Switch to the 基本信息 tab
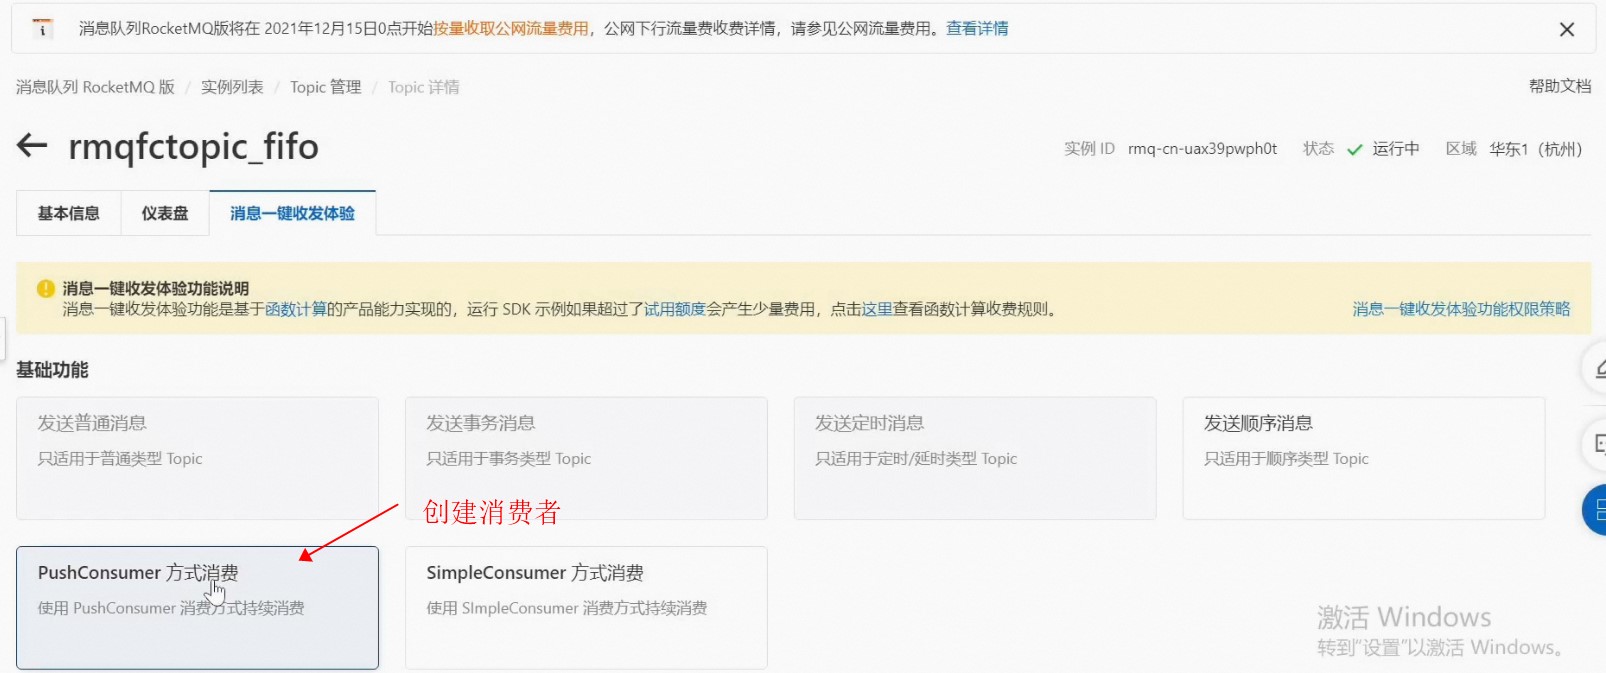 69,213
